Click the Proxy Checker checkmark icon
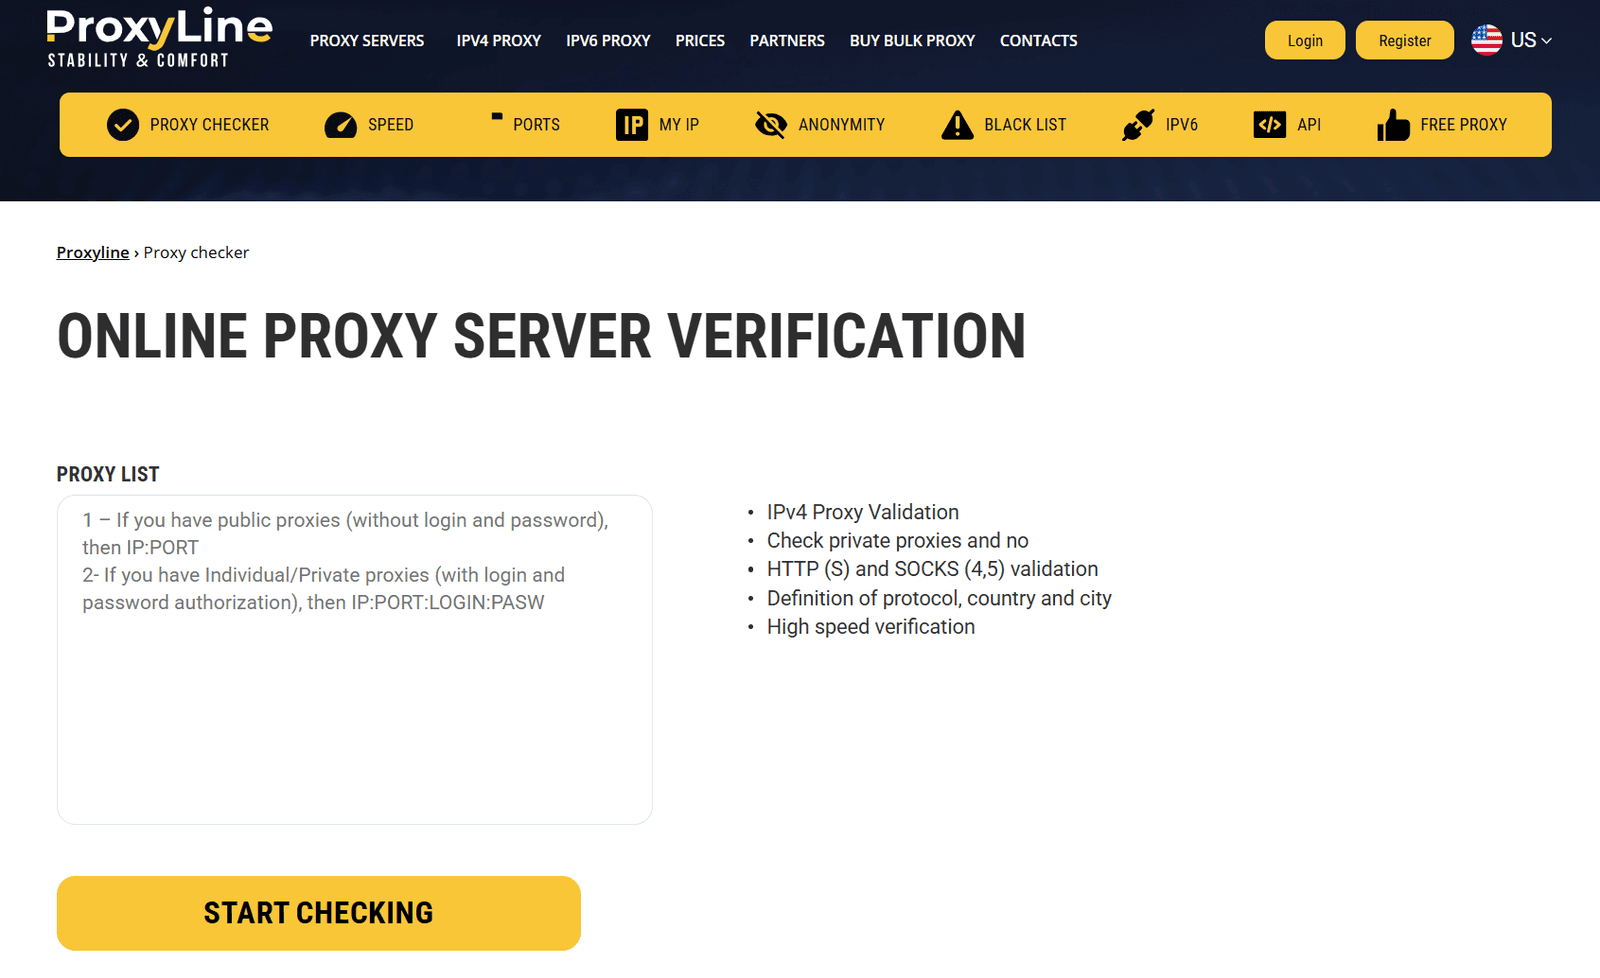Screen dimensions: 1600x978 pos(123,125)
